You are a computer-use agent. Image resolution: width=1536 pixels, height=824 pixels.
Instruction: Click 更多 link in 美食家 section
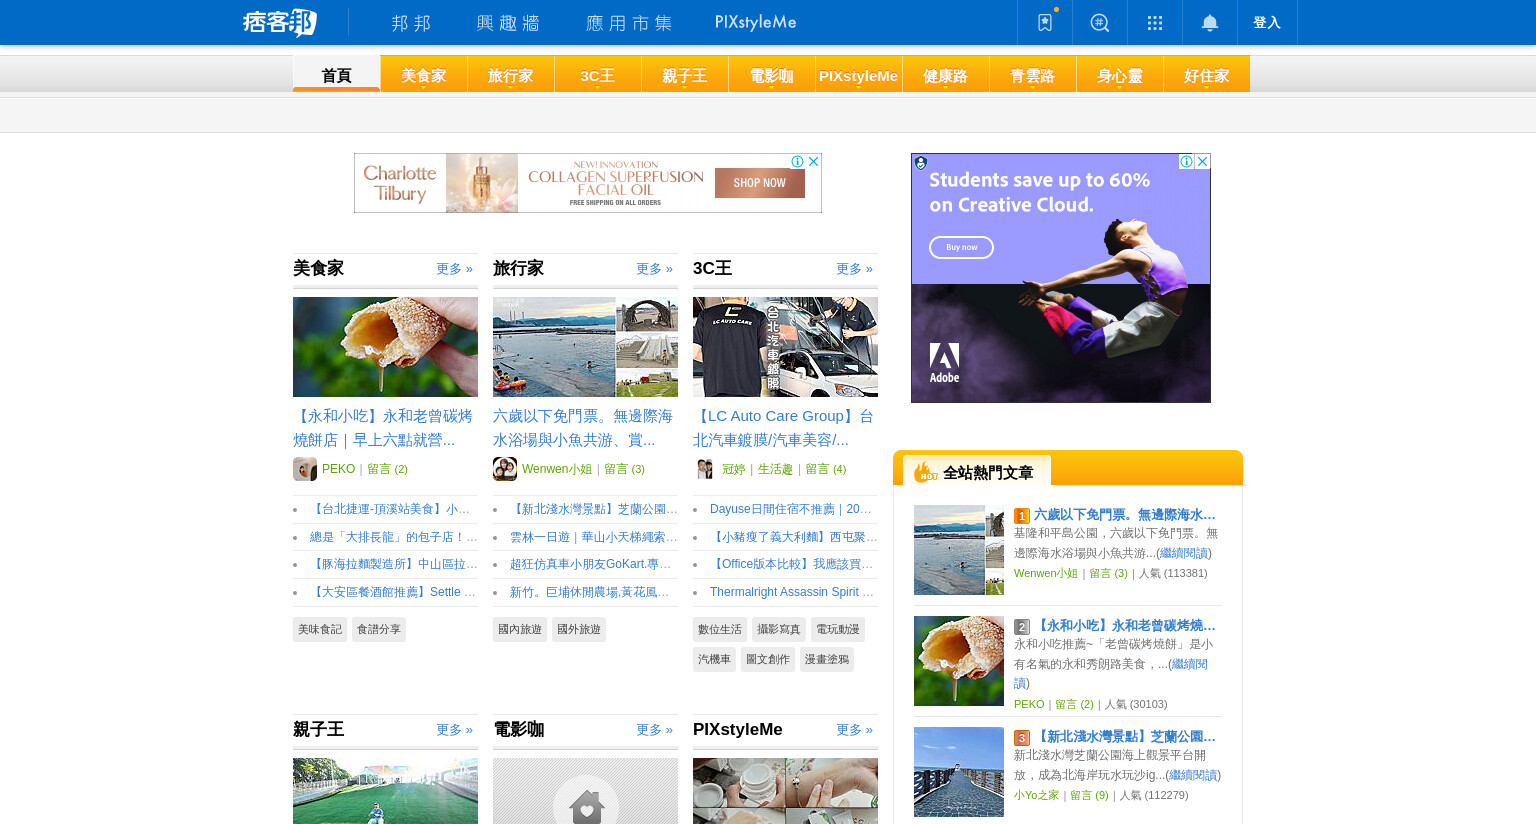(x=454, y=269)
